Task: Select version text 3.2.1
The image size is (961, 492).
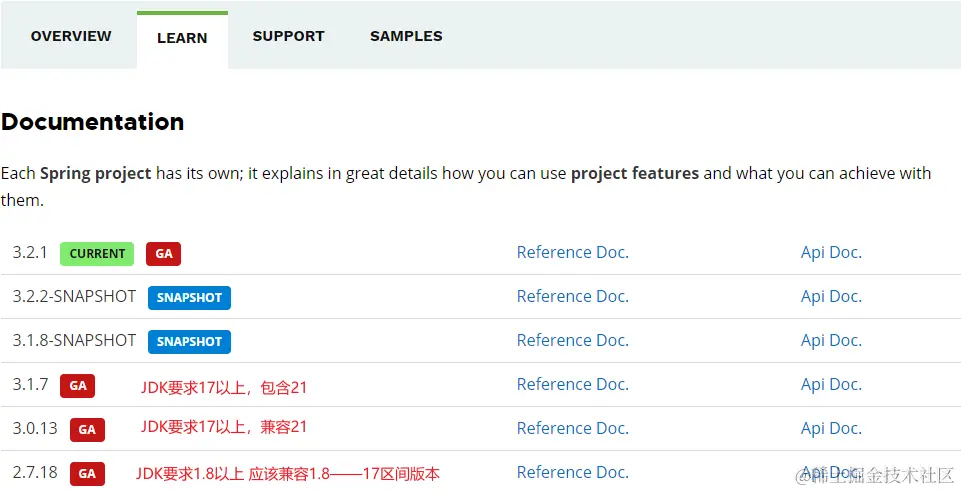Action: 30,252
